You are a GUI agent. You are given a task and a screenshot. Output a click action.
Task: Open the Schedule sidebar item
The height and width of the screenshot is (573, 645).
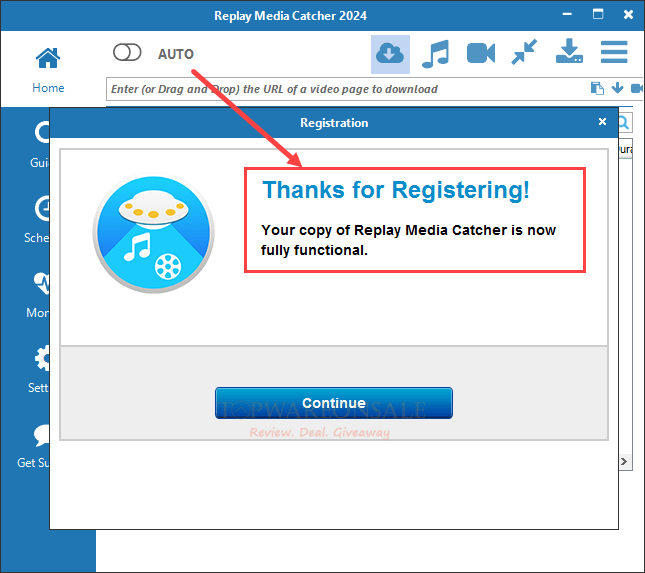pos(37,219)
